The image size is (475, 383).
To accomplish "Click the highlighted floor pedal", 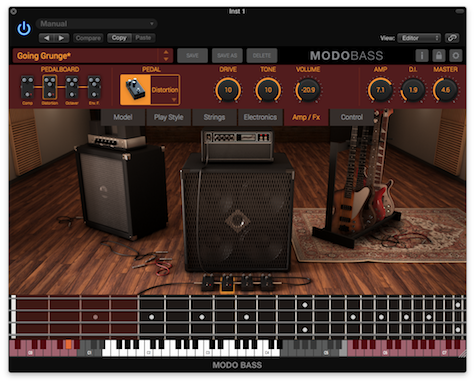I will 227,283.
